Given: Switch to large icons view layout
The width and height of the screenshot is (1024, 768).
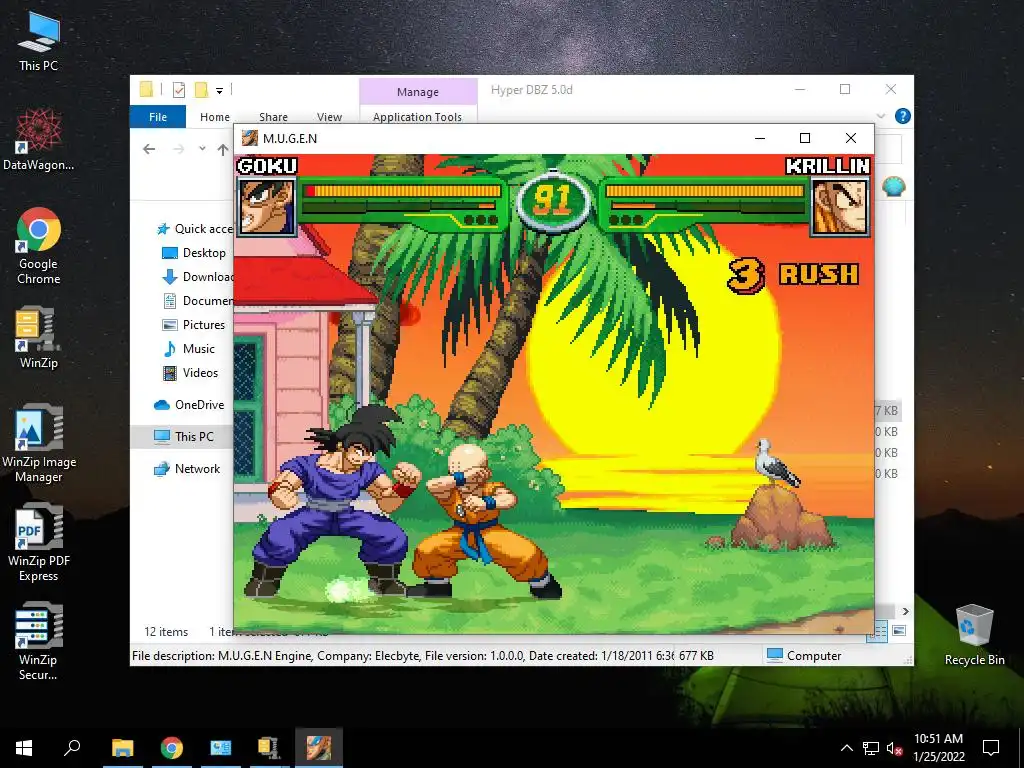Looking at the screenshot, I should (x=899, y=631).
